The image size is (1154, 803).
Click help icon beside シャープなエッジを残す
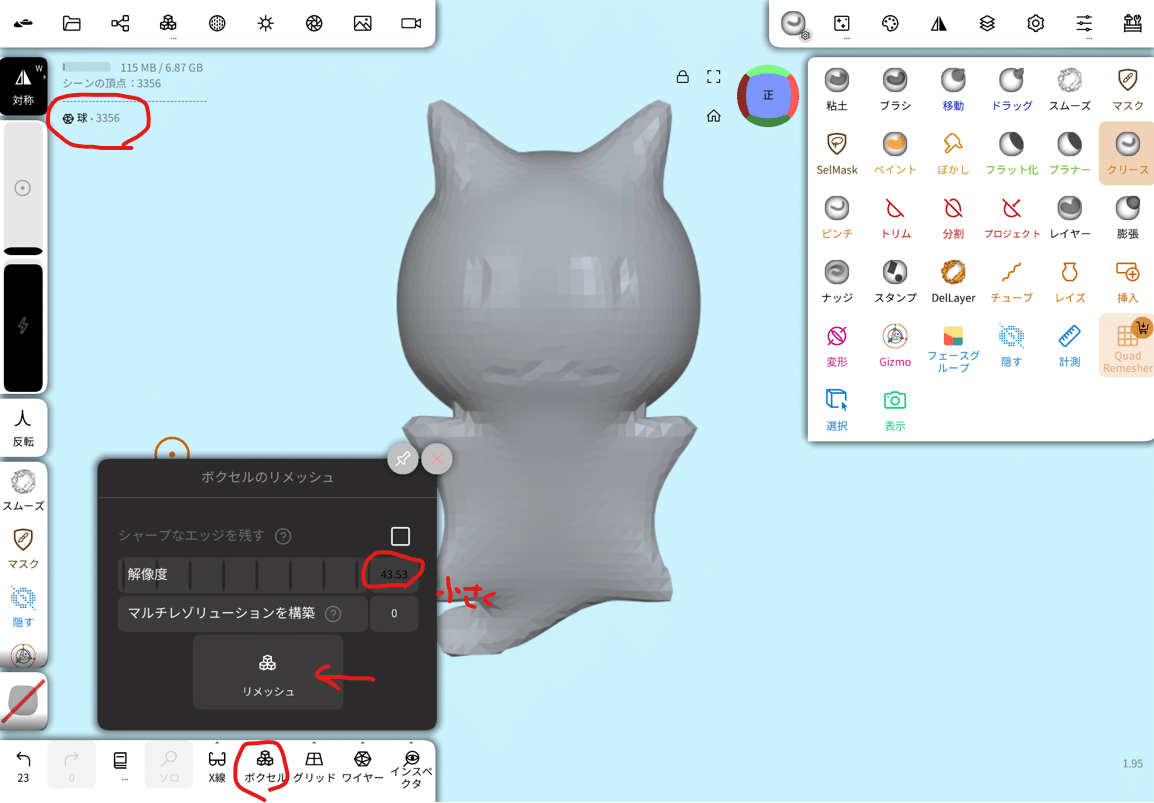tap(283, 536)
